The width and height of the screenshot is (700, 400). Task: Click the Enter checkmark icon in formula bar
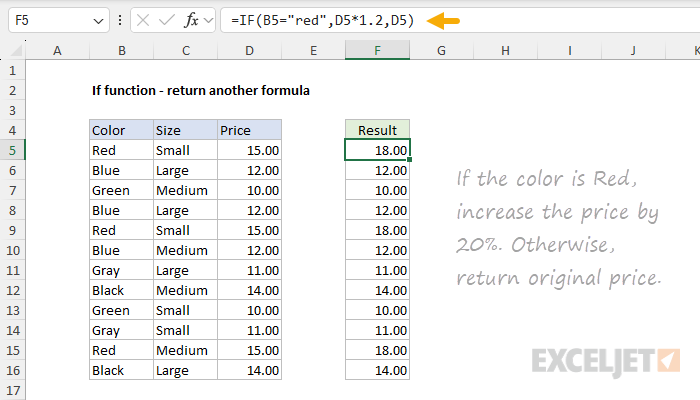[167, 20]
